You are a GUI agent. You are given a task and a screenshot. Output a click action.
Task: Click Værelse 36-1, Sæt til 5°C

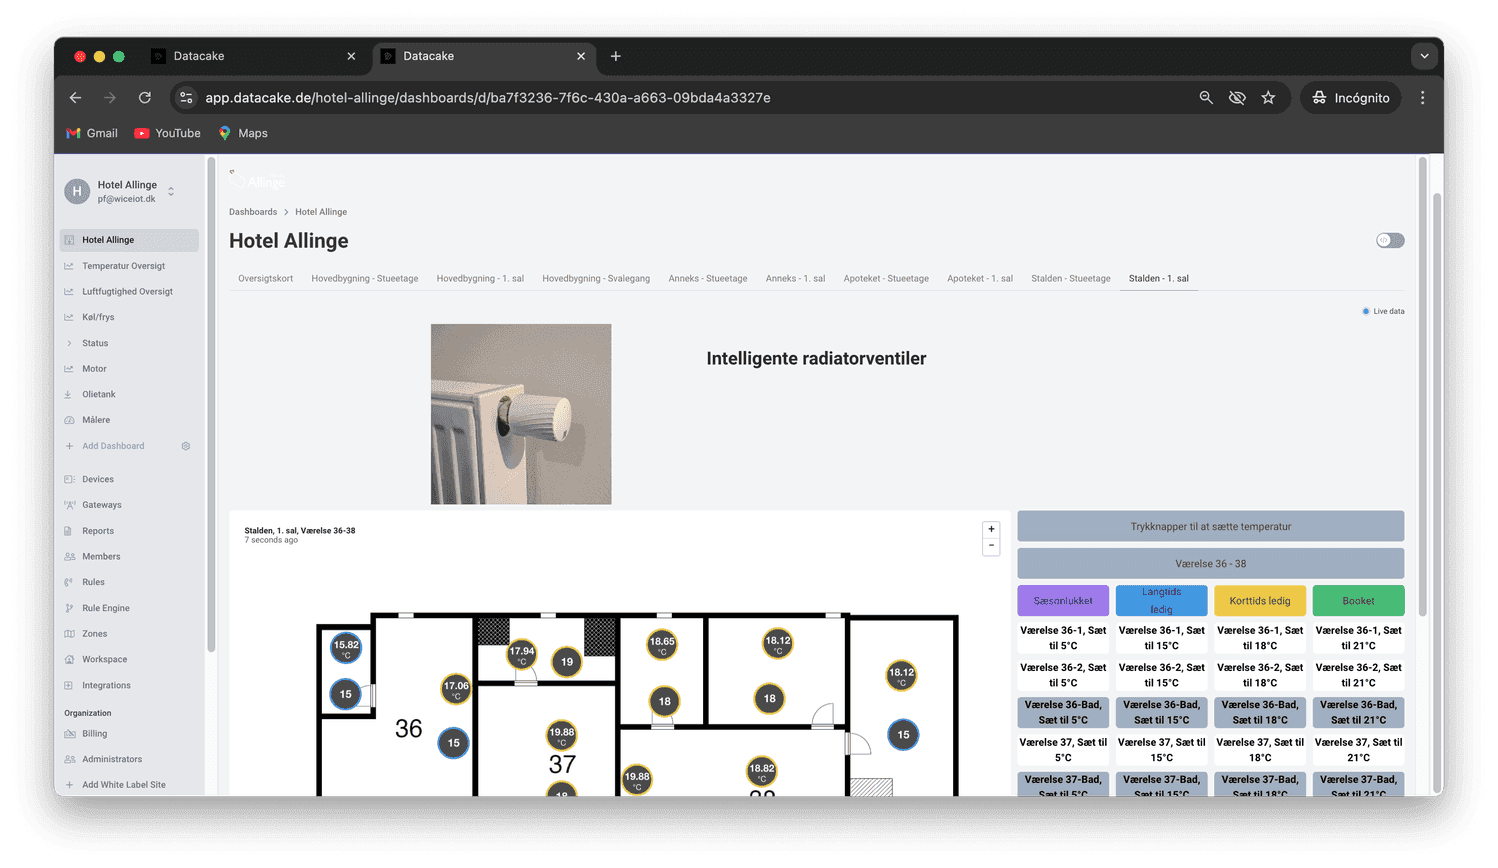[1063, 638]
